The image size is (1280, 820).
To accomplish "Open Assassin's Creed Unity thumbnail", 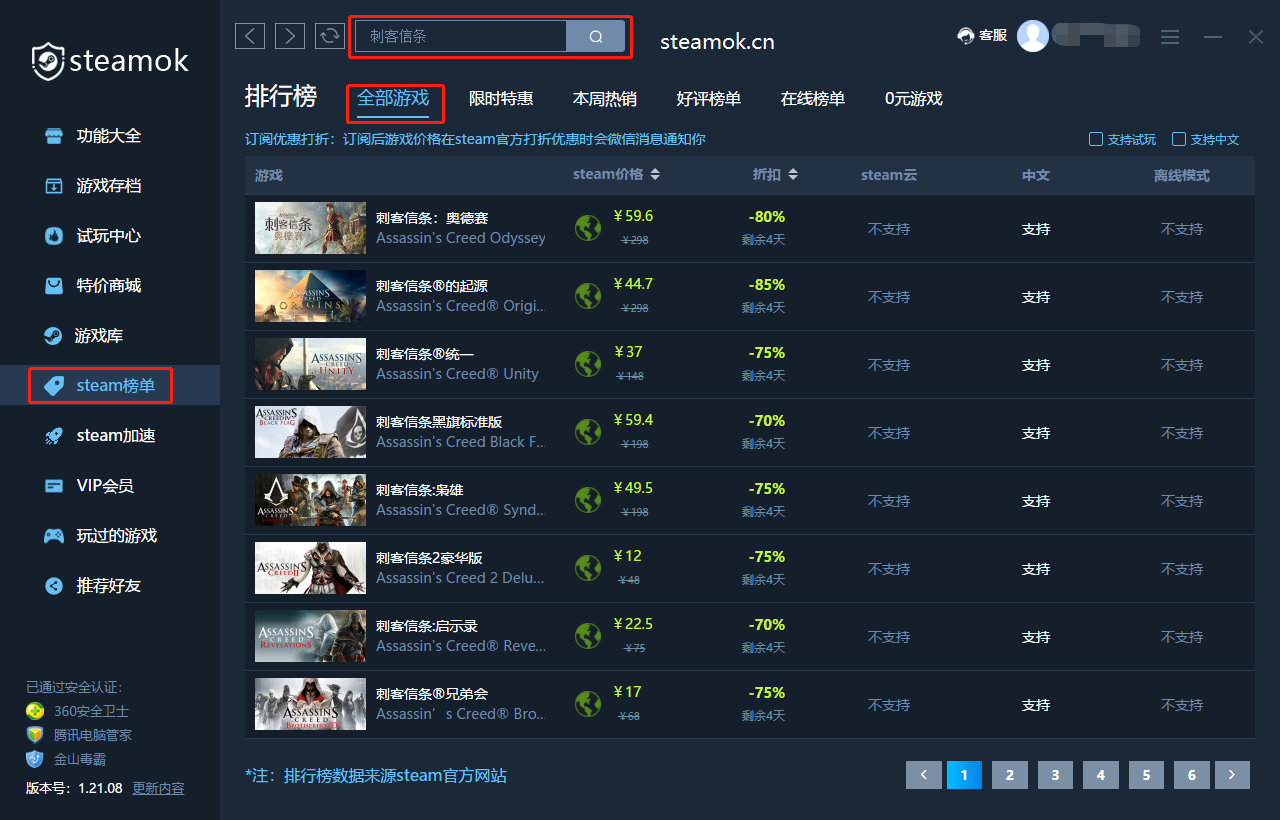I will click(x=310, y=364).
